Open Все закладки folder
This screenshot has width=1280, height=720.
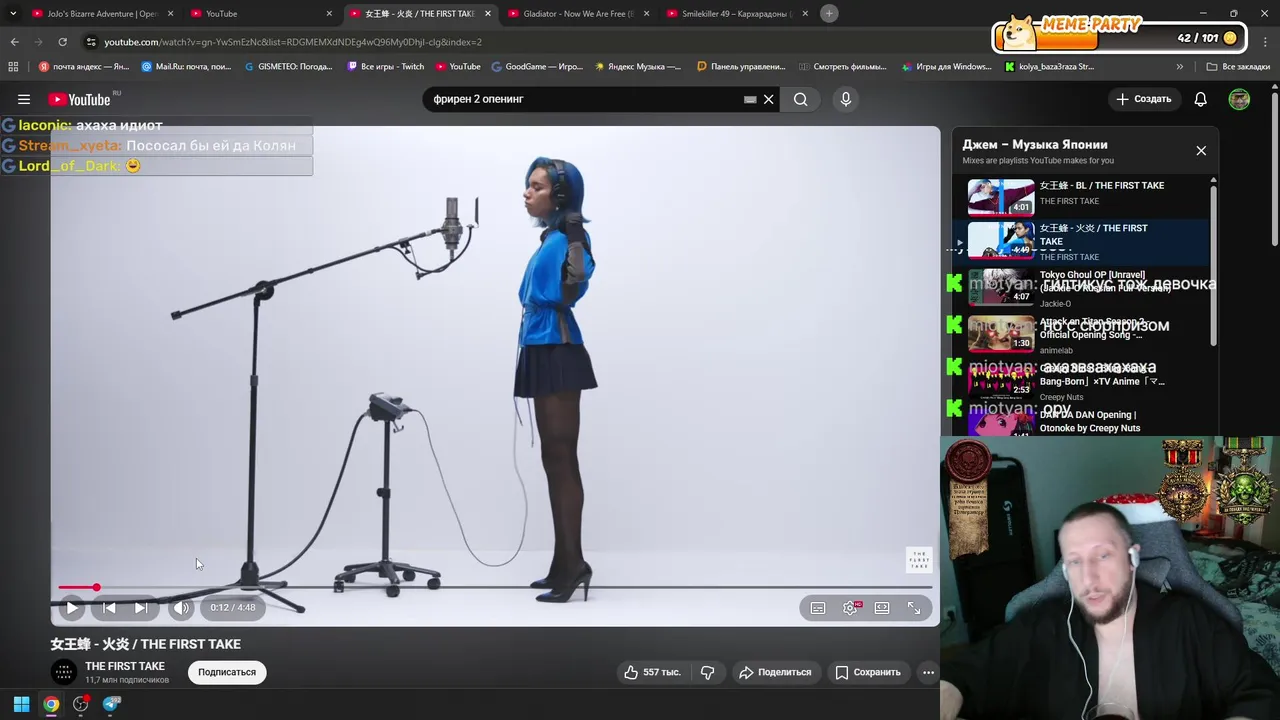(1238, 67)
